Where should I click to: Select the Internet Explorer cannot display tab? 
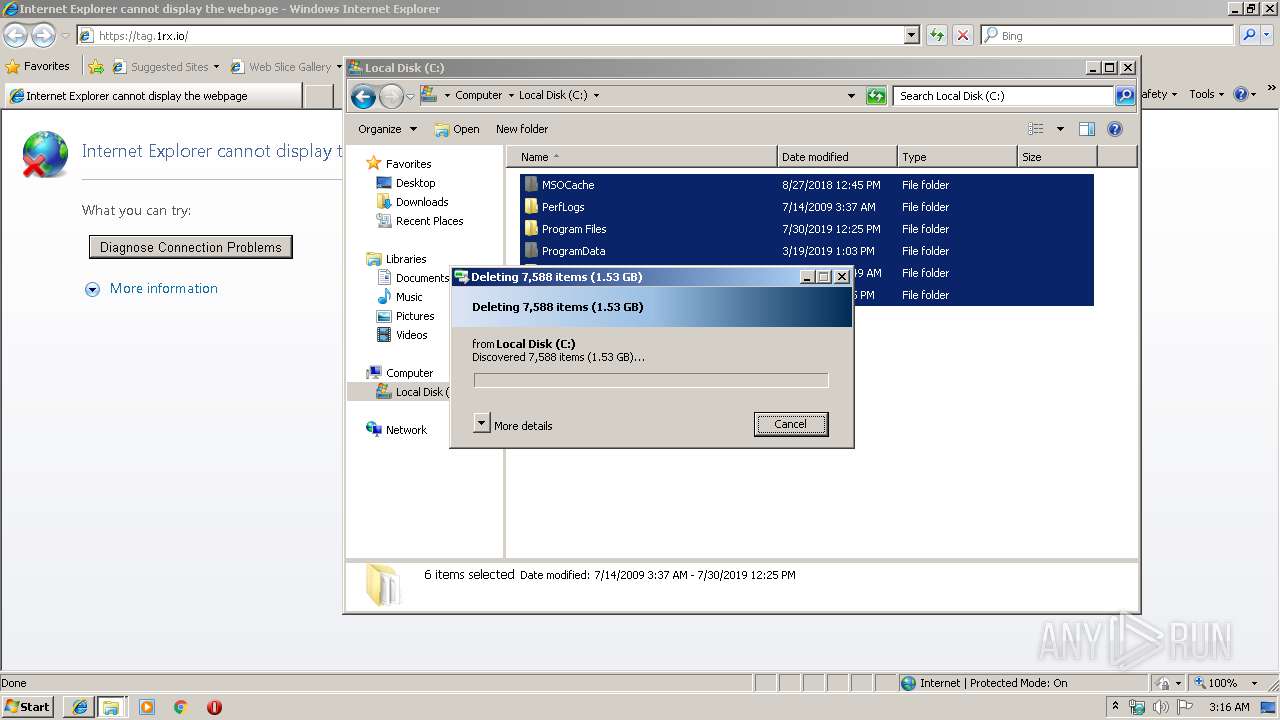coord(153,96)
